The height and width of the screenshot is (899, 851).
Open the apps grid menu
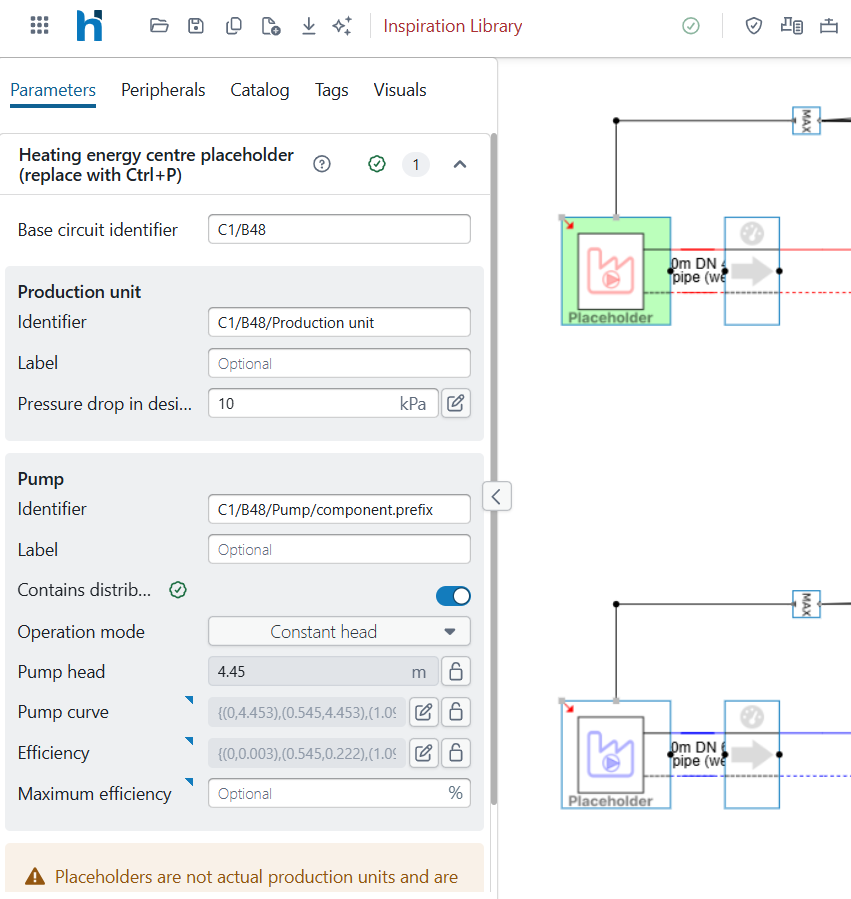40,26
